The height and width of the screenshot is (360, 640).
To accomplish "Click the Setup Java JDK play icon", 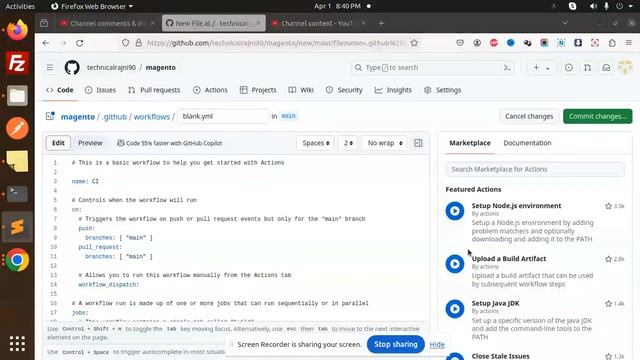I will (455, 309).
